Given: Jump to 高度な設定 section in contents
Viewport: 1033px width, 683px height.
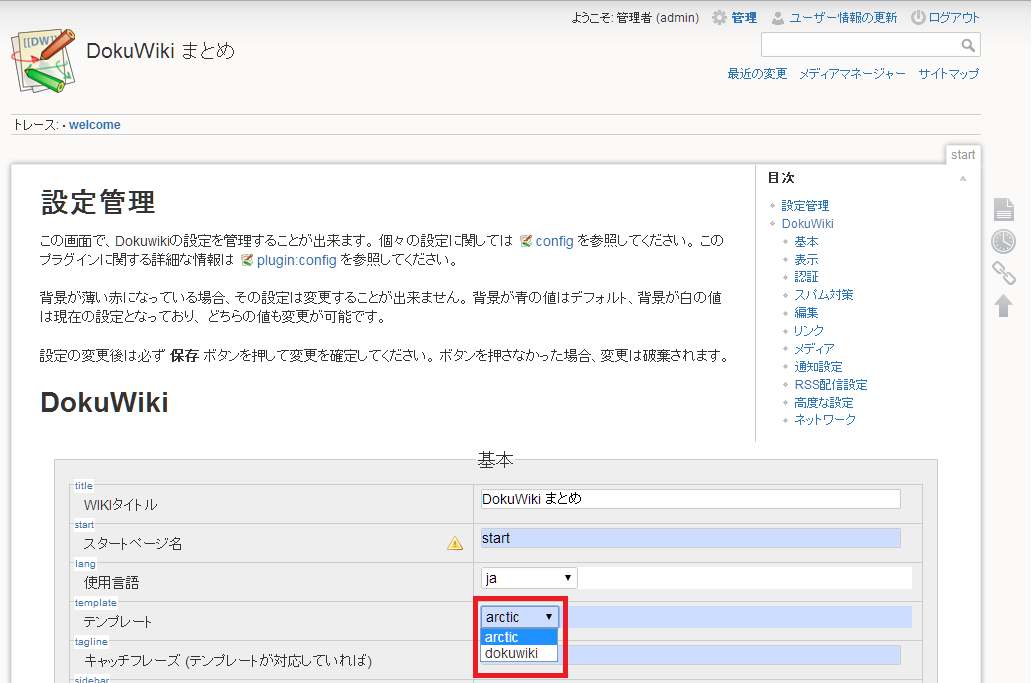Looking at the screenshot, I should (x=824, y=402).
